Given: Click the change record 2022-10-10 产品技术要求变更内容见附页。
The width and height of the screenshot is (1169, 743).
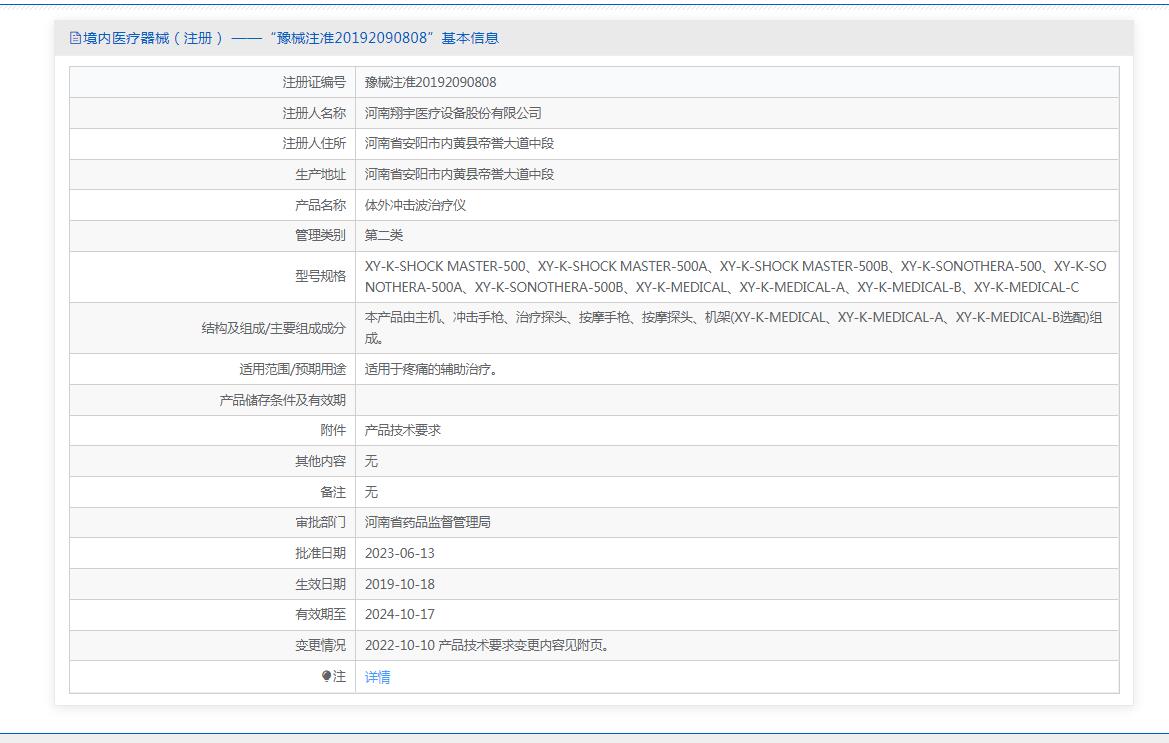Looking at the screenshot, I should [487, 645].
